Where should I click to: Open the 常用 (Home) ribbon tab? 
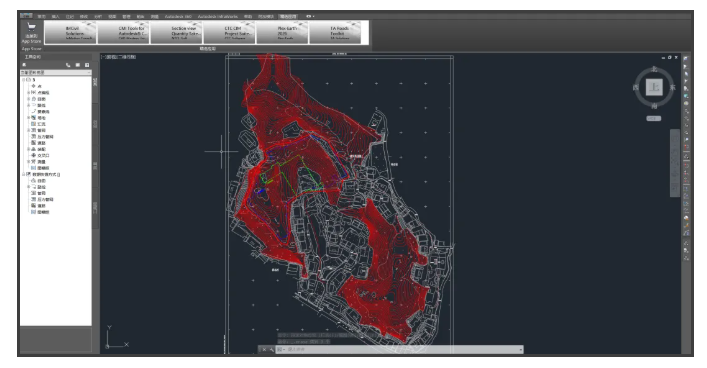pos(41,17)
